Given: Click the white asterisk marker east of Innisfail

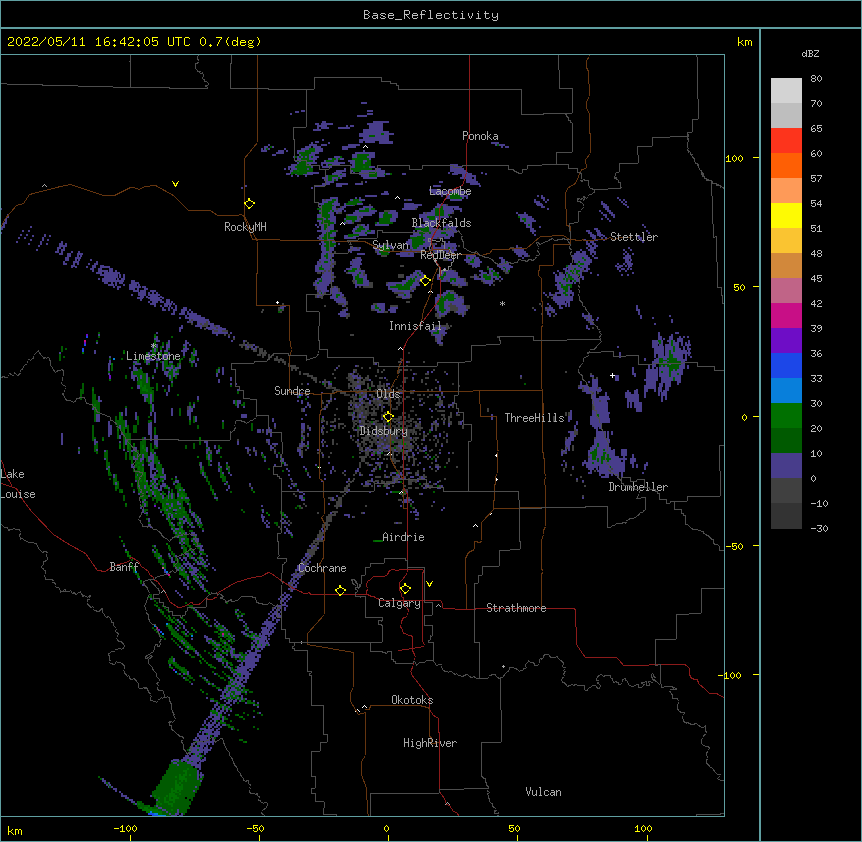Looking at the screenshot, I should [x=502, y=304].
